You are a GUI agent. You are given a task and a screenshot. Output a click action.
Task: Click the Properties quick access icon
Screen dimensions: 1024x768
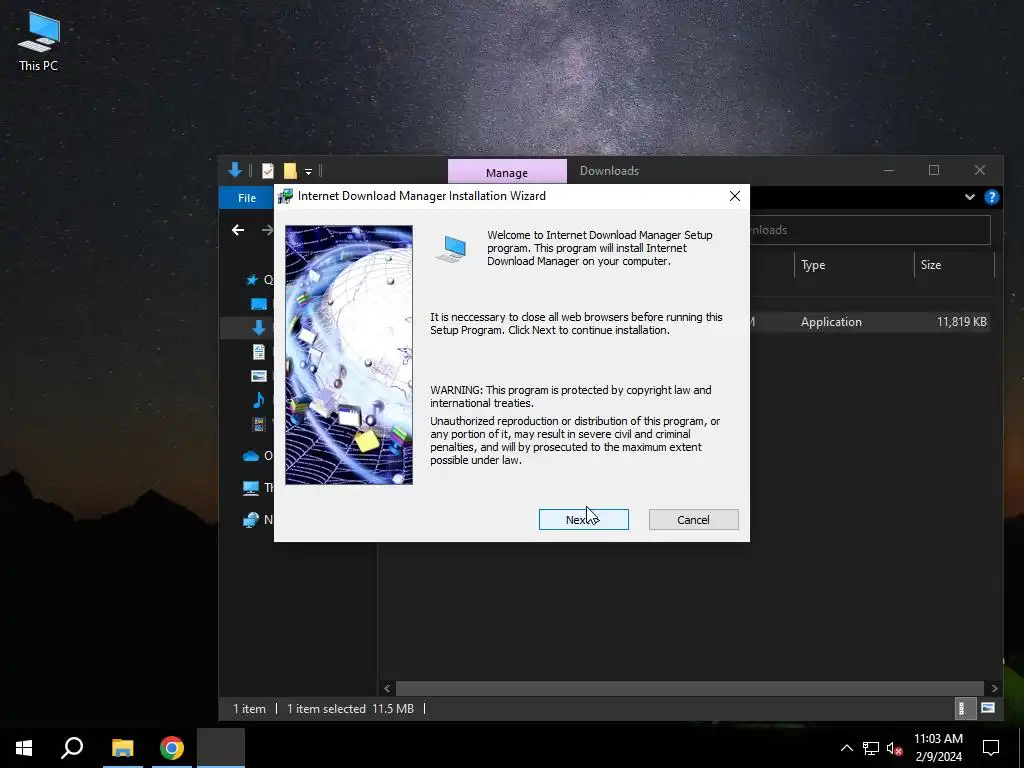click(x=268, y=171)
